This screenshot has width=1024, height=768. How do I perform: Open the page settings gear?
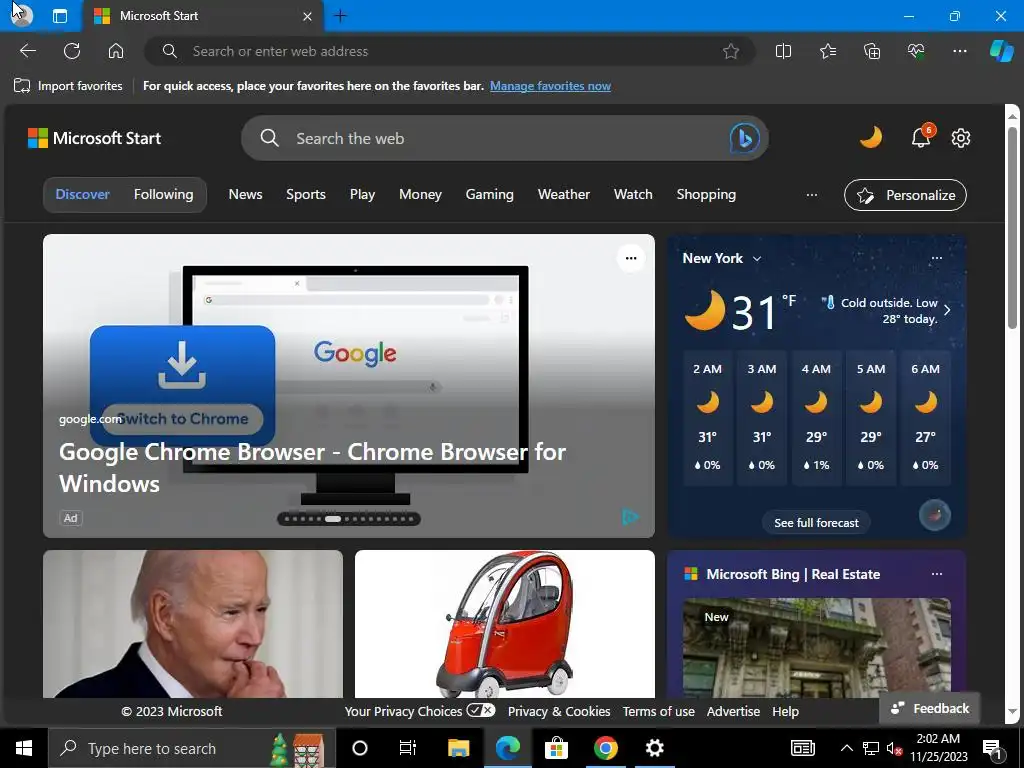click(961, 138)
